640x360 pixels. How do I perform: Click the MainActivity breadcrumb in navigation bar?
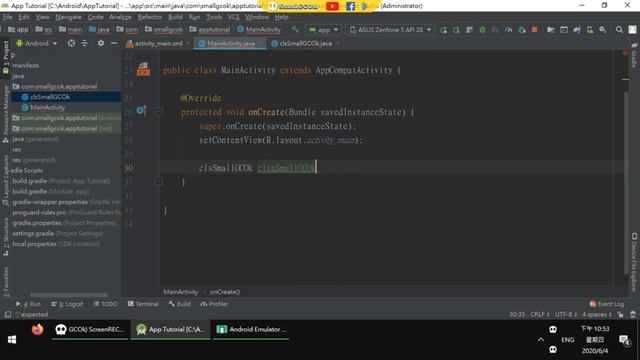pyautogui.click(x=259, y=29)
